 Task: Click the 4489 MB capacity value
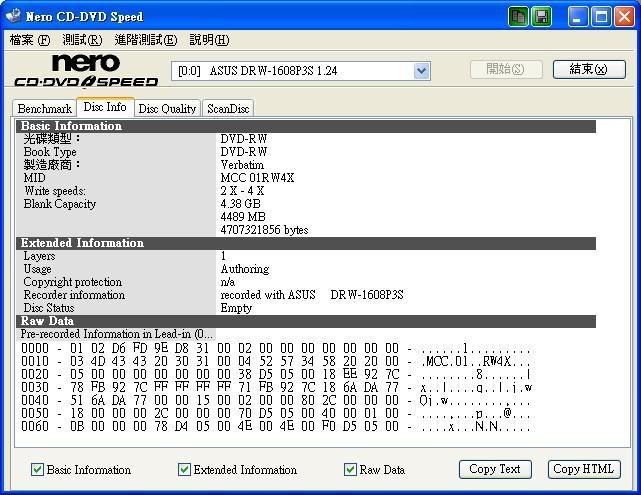click(243, 217)
